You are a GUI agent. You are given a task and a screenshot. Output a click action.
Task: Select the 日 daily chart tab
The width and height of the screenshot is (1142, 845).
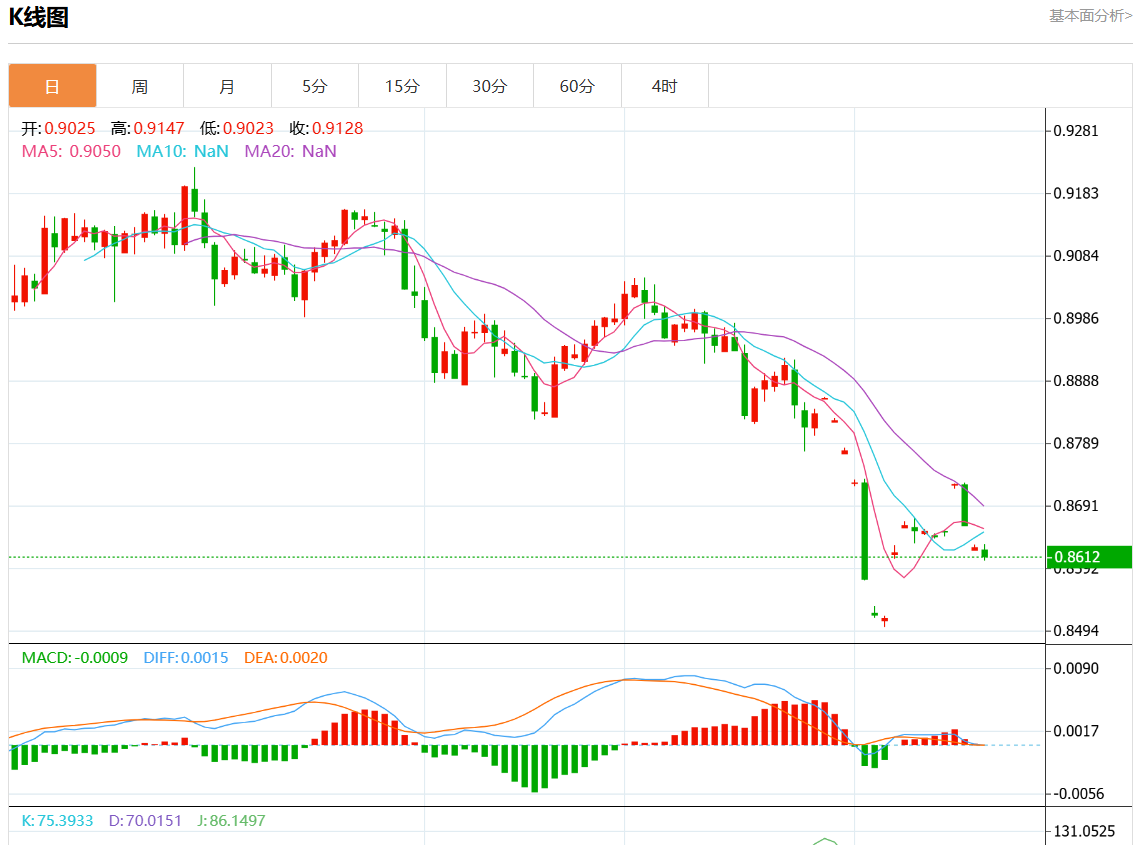(52, 86)
